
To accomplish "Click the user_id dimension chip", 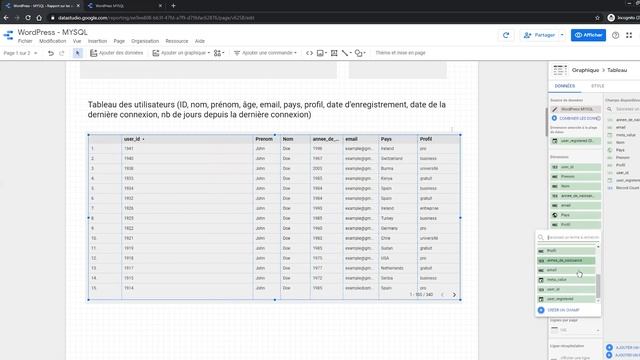I will 575,167.
